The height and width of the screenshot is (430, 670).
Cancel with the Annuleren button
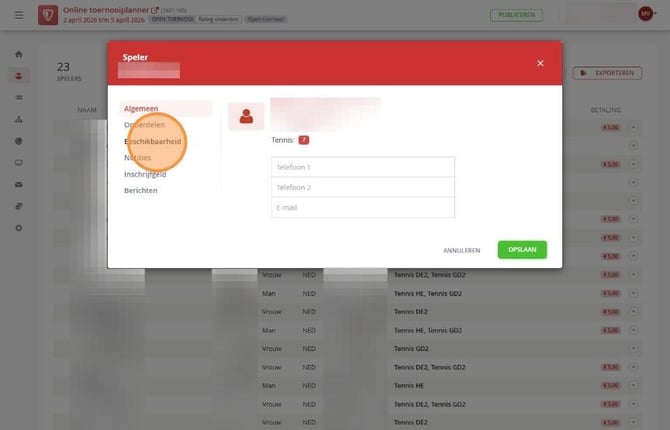pos(461,250)
